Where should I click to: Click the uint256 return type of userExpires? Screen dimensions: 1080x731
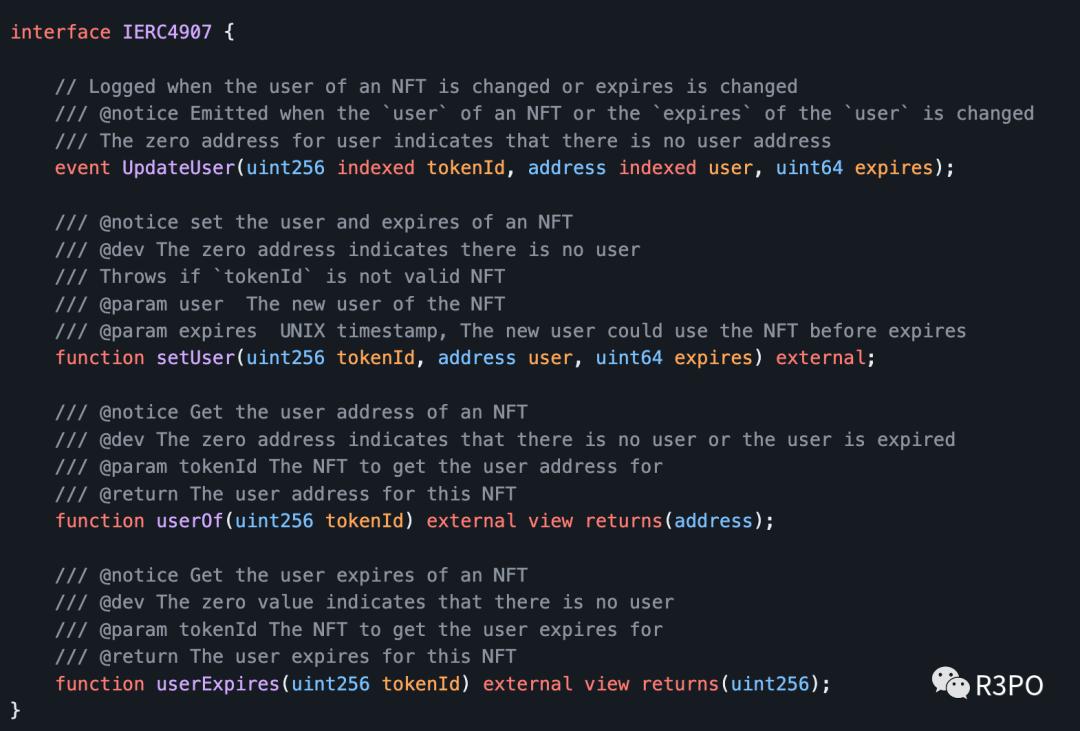coord(769,684)
